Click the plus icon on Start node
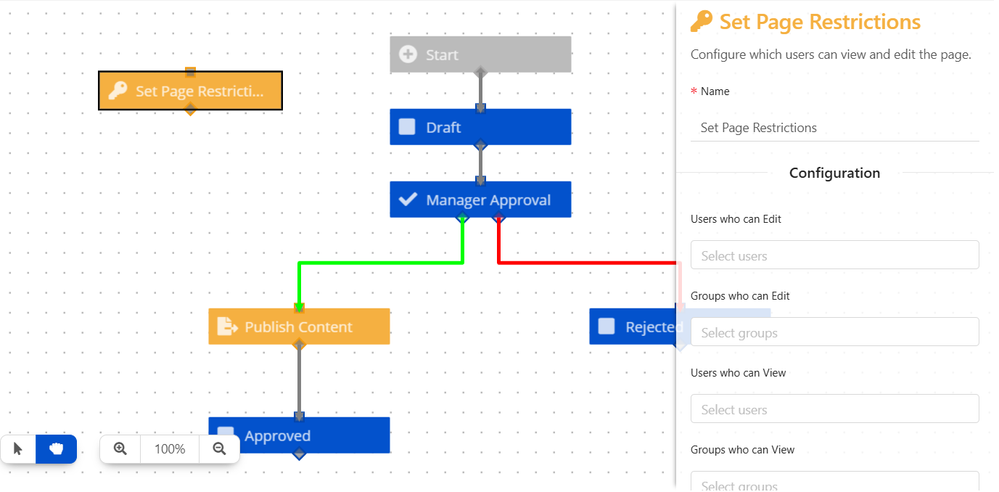This screenshot has height=492, width=999. tap(408, 54)
